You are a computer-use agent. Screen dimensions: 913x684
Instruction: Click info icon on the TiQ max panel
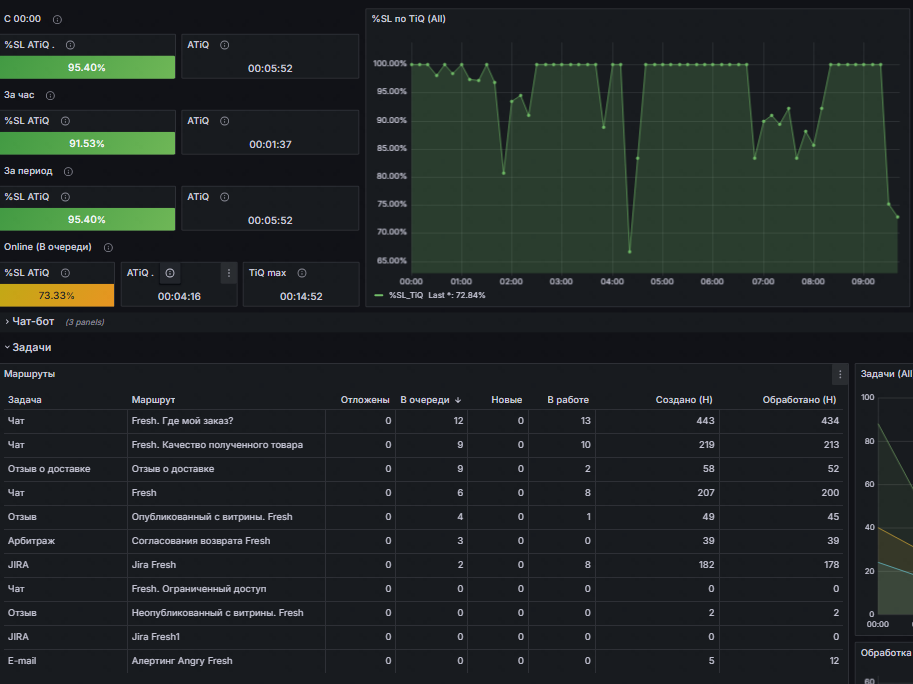pyautogui.click(x=302, y=272)
